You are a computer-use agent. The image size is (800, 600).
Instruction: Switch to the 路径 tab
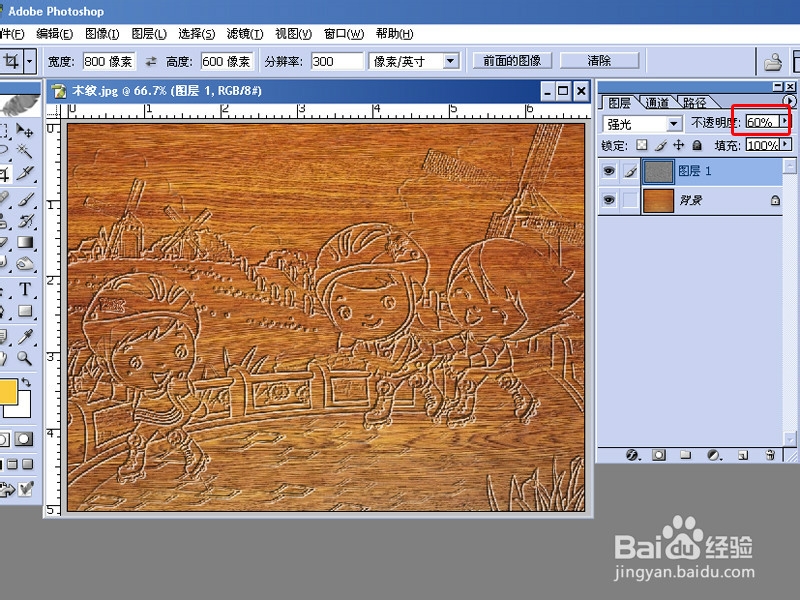695,103
